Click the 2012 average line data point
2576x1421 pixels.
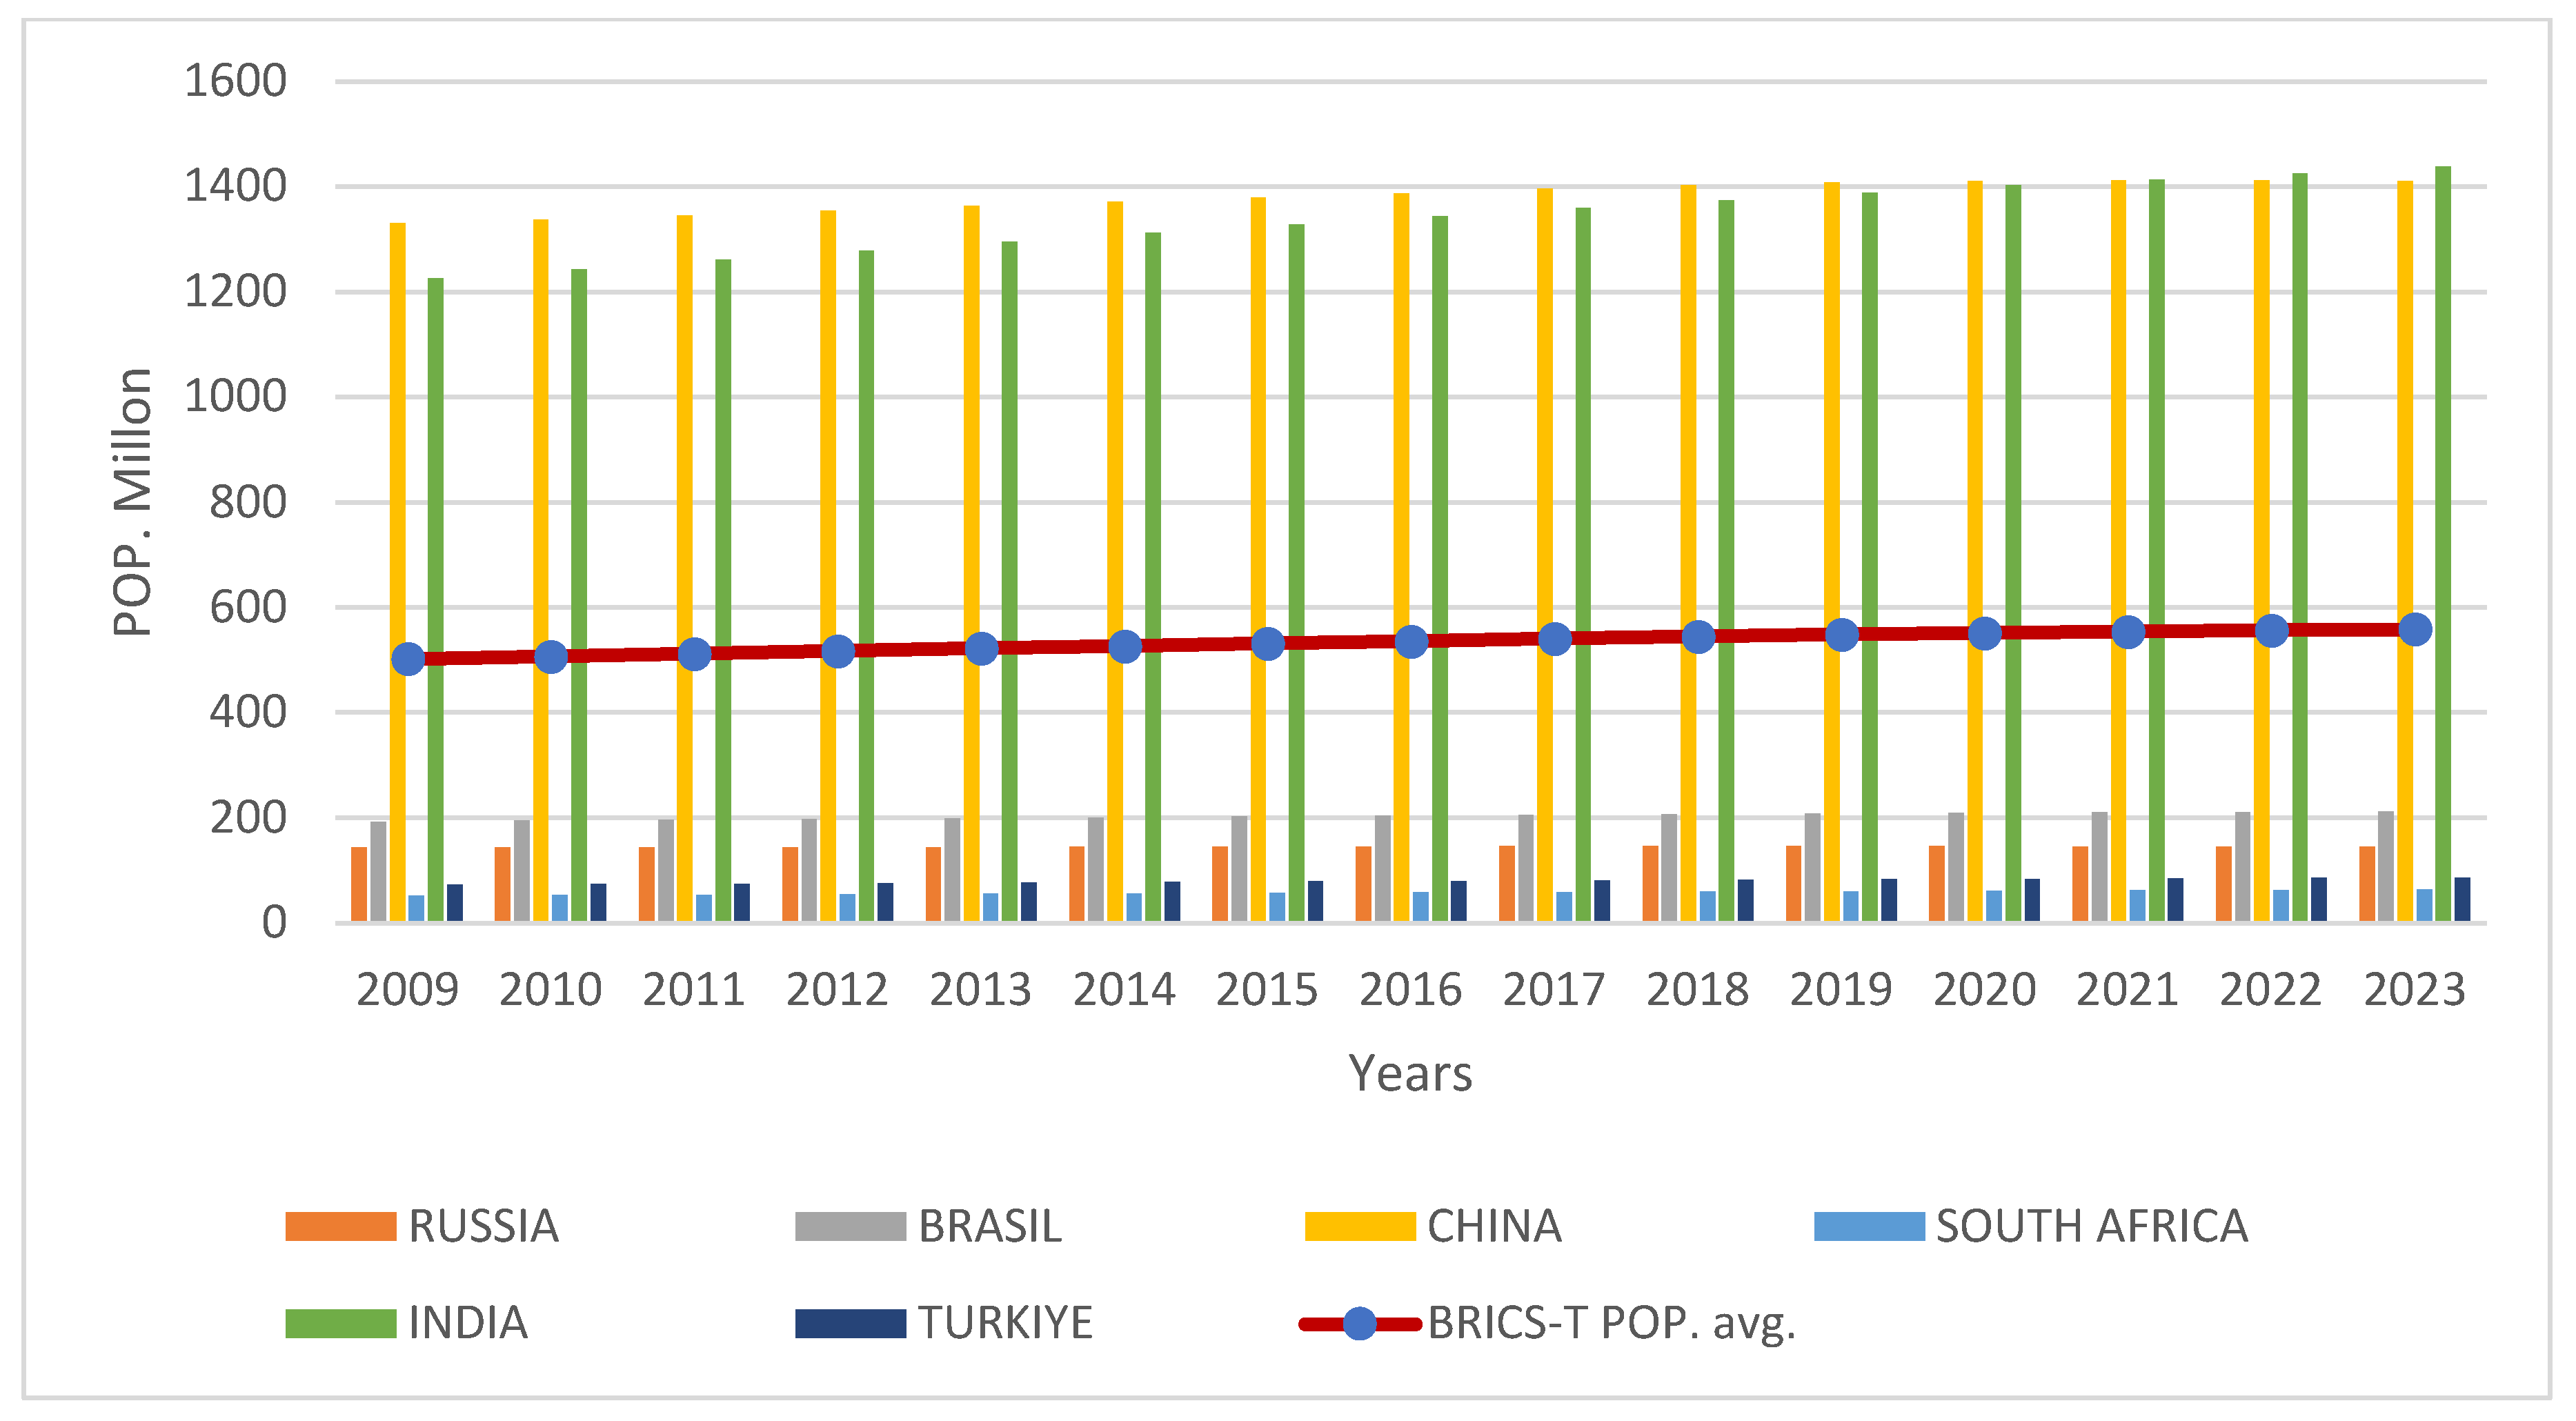pyautogui.click(x=838, y=652)
